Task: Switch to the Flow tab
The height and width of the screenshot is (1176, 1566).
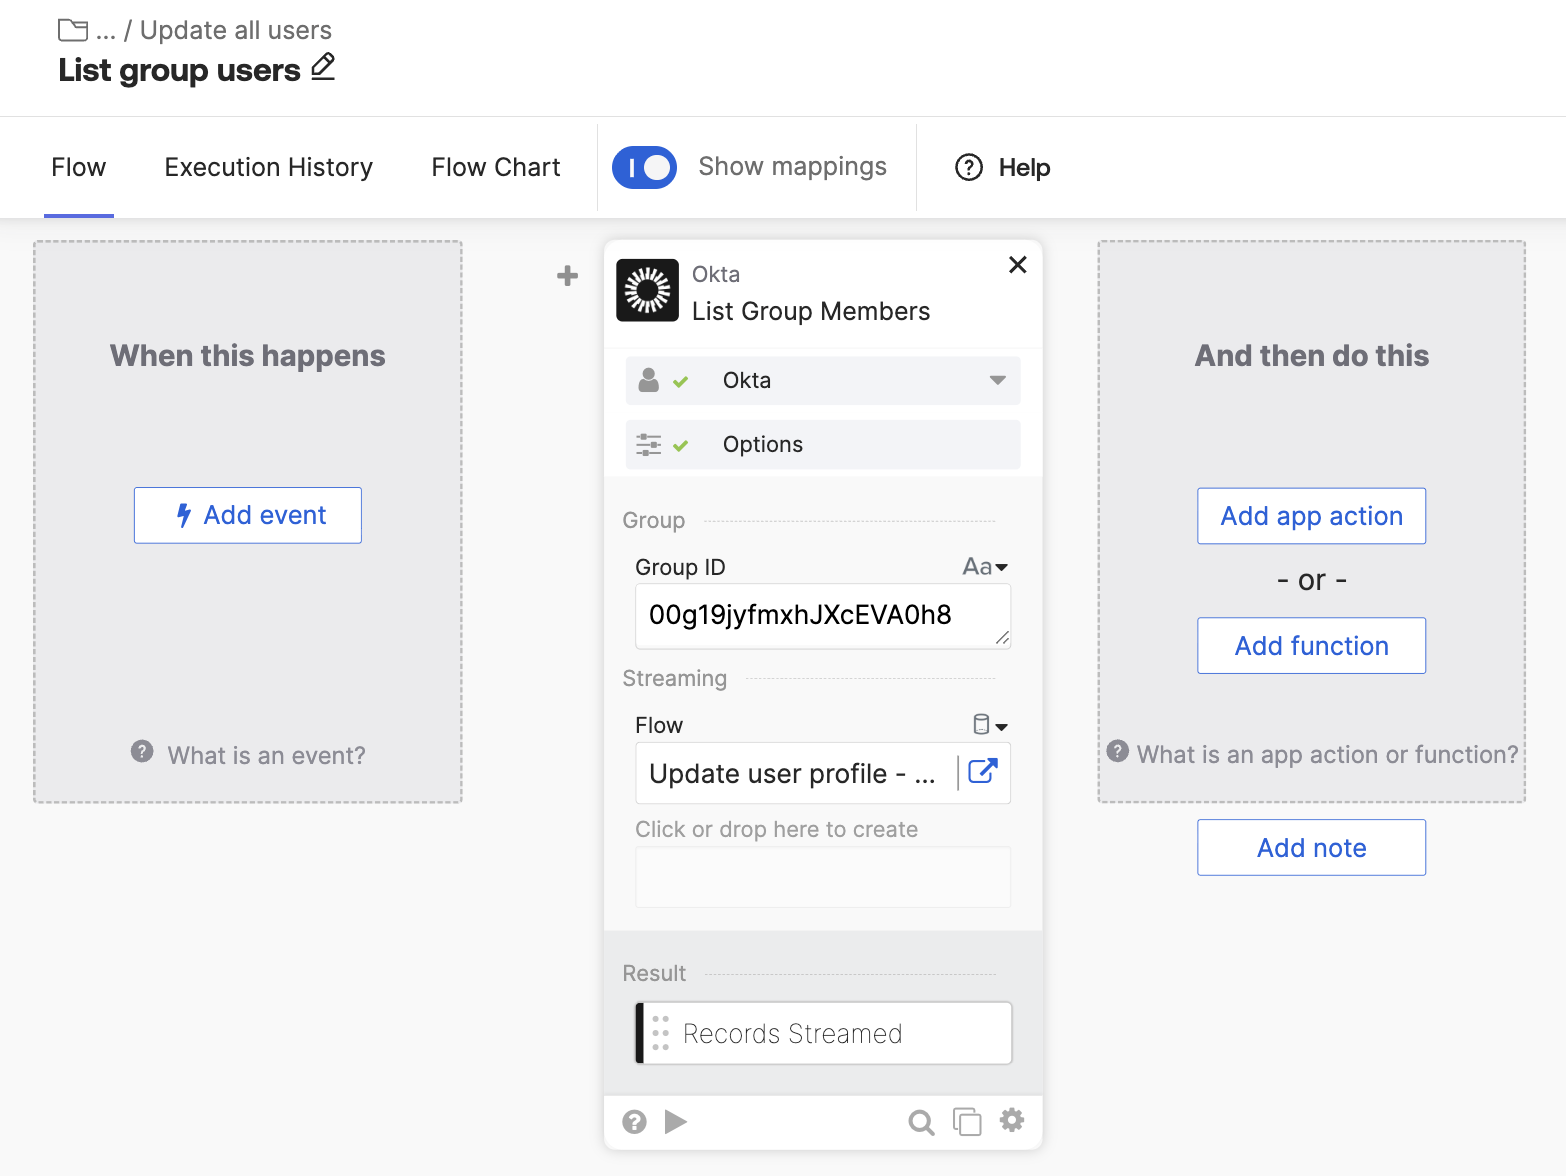Action: tap(79, 167)
